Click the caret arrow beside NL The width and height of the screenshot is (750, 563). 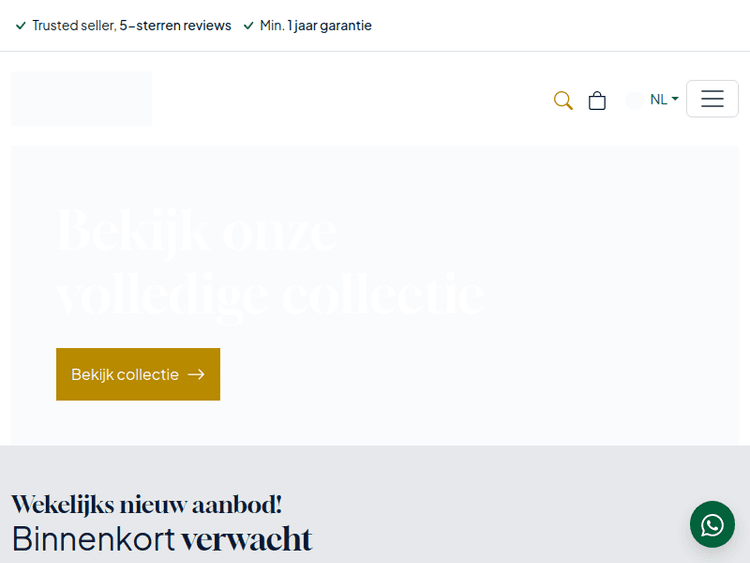pos(675,99)
